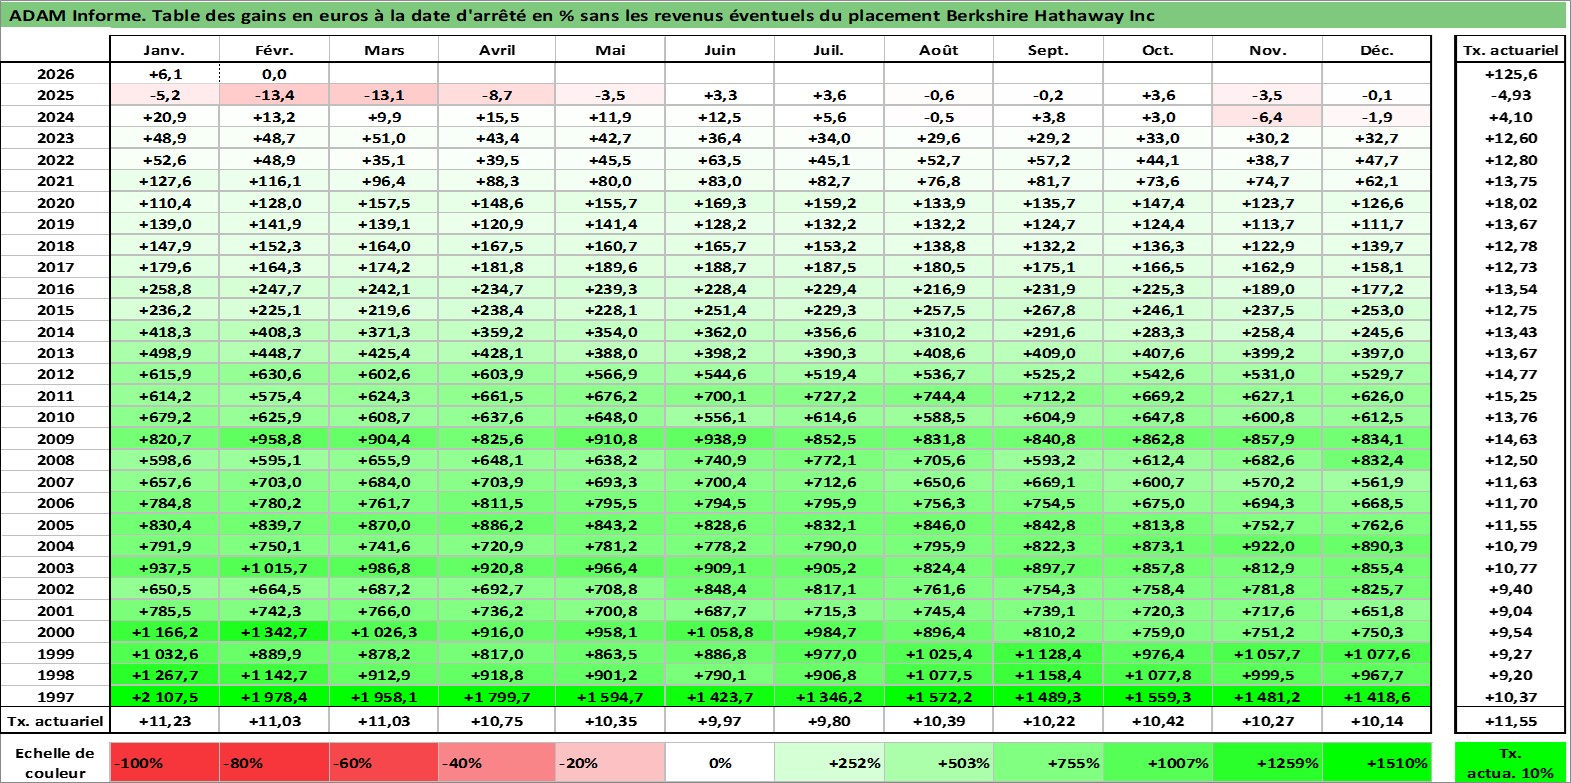Select the +832,4 cell for Déc. 2008
This screenshot has height=783, width=1571.
pos(1377,460)
